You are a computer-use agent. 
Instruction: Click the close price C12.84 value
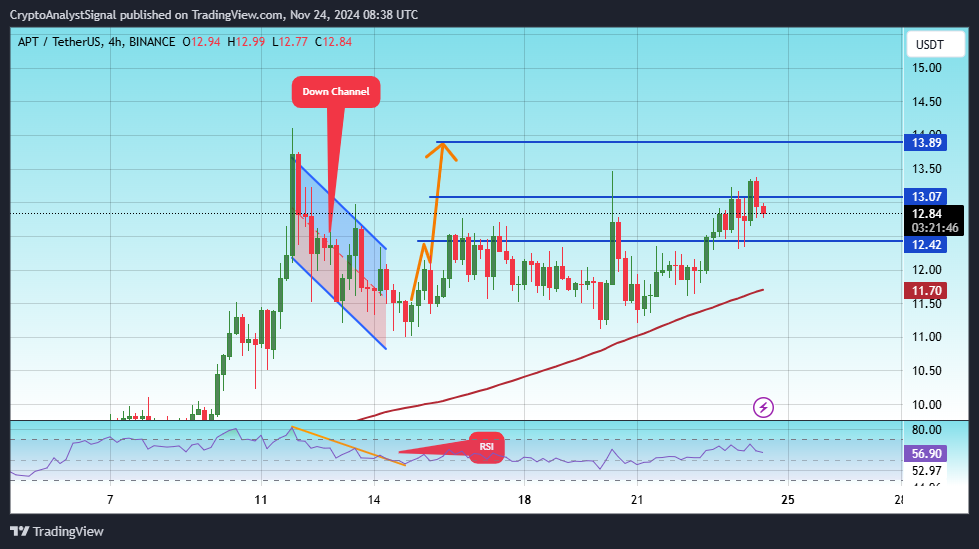333,42
